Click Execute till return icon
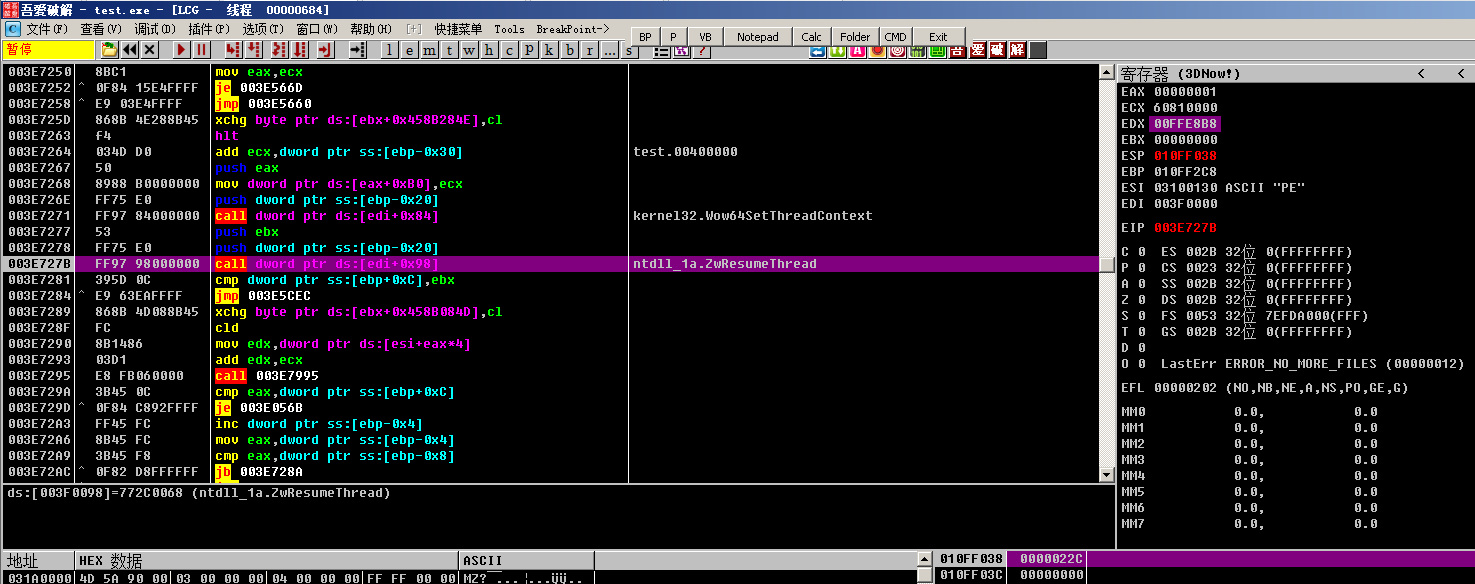Screen dimensions: 1475x584 click(325, 50)
